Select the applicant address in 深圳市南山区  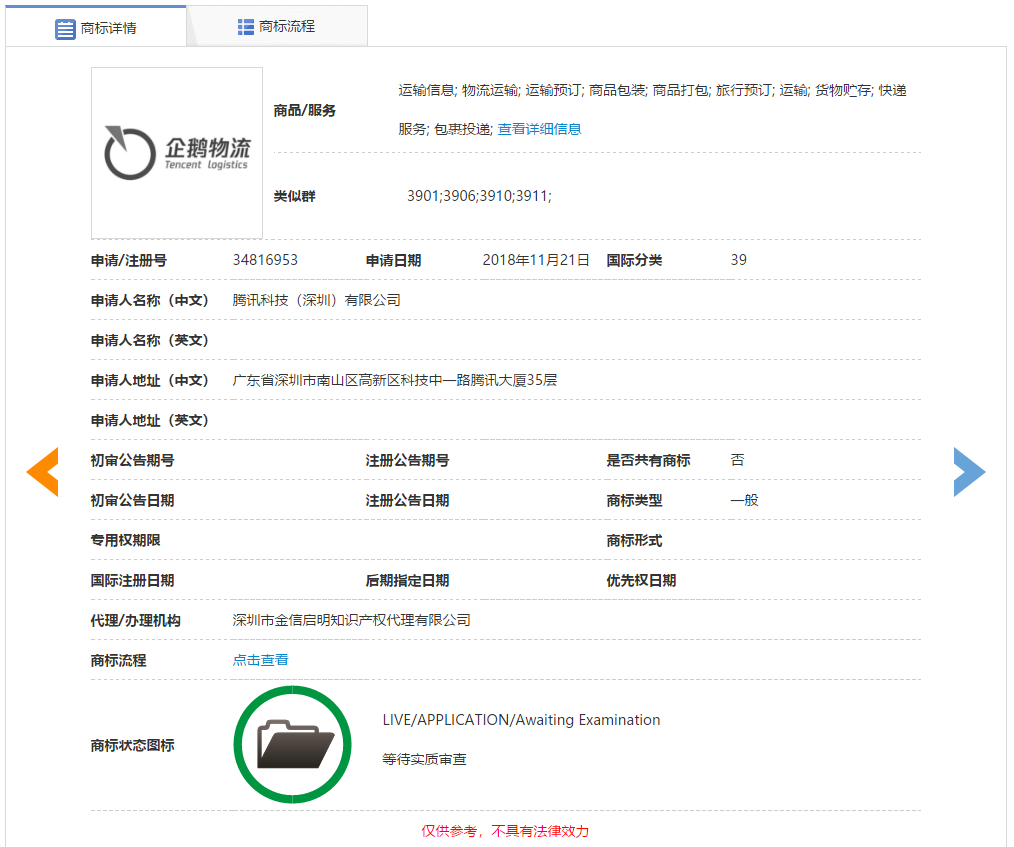[394, 380]
